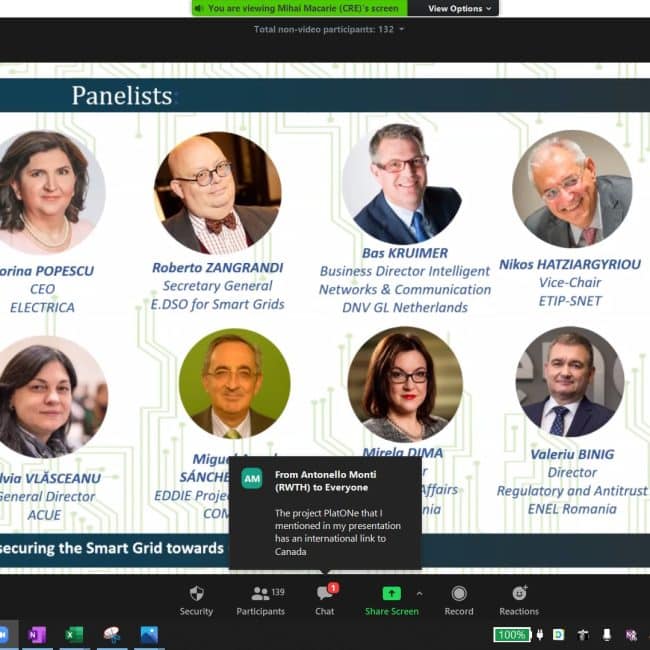Image resolution: width=650 pixels, height=650 pixels.
Task: Click the securing the Smart Grid footer text
Action: pos(112,548)
